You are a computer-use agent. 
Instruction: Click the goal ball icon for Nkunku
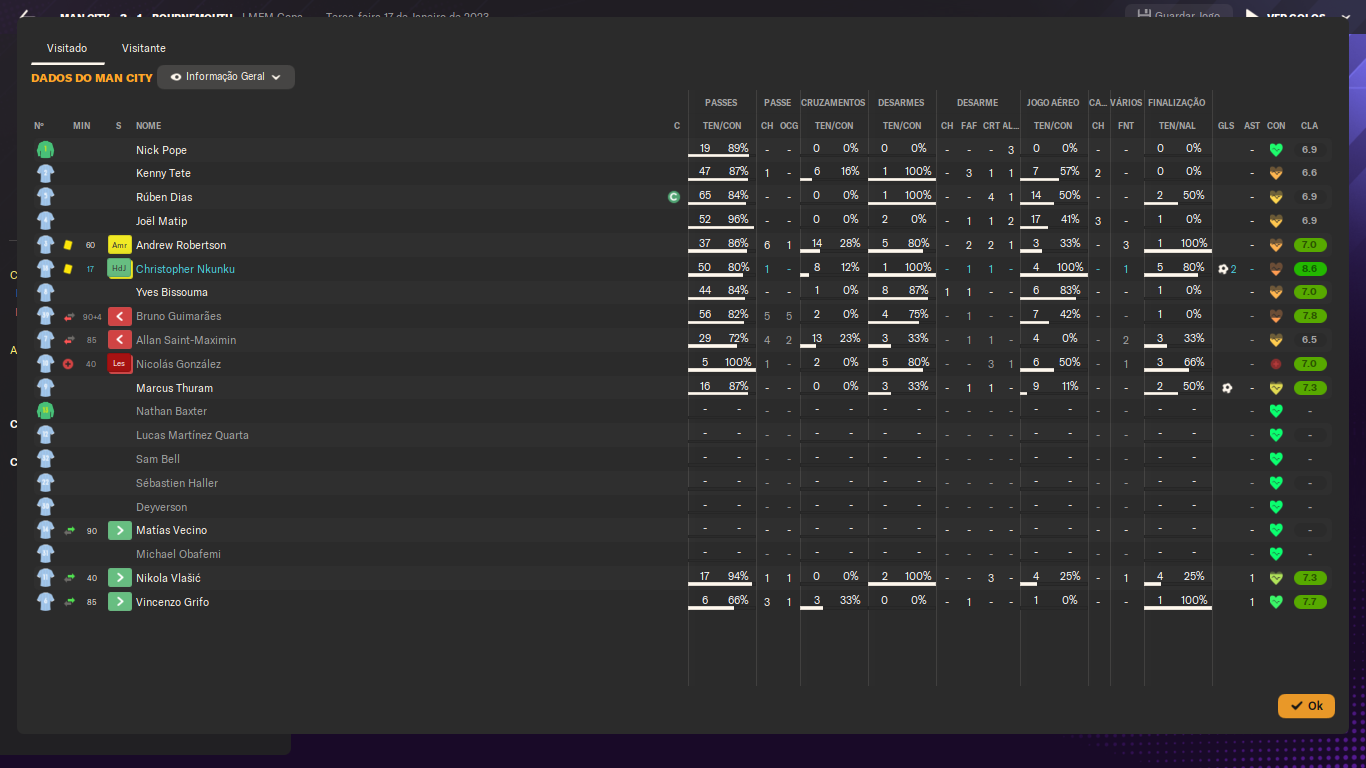coord(1223,269)
